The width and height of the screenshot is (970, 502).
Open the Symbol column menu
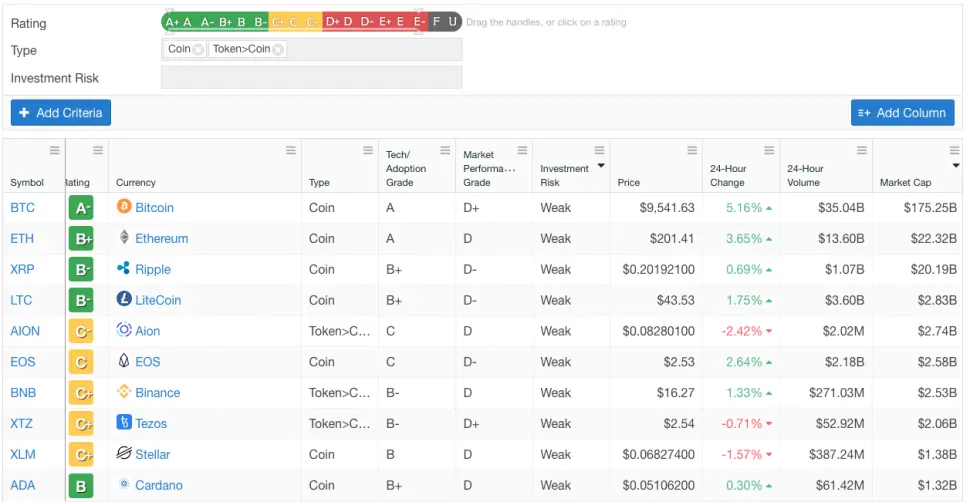55,150
